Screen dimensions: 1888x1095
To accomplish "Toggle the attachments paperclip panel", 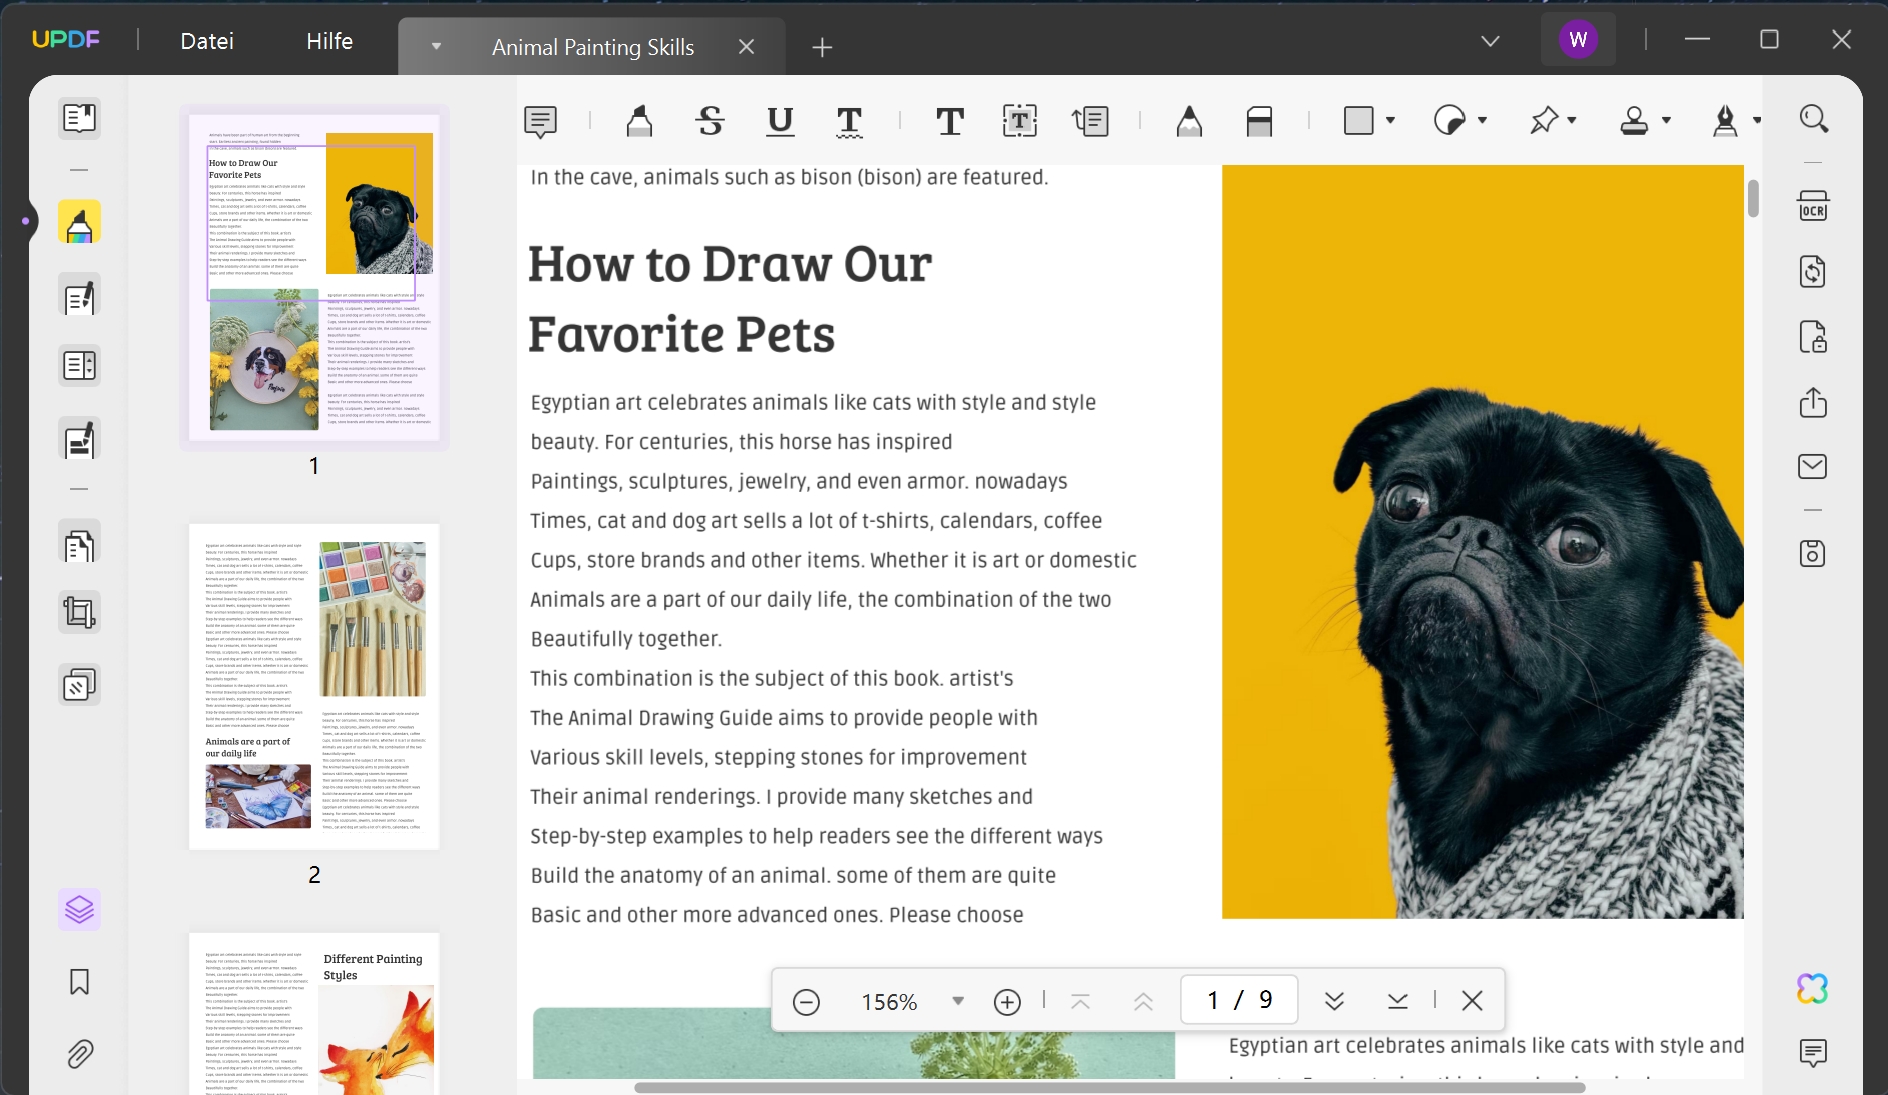I will pos(79,1054).
